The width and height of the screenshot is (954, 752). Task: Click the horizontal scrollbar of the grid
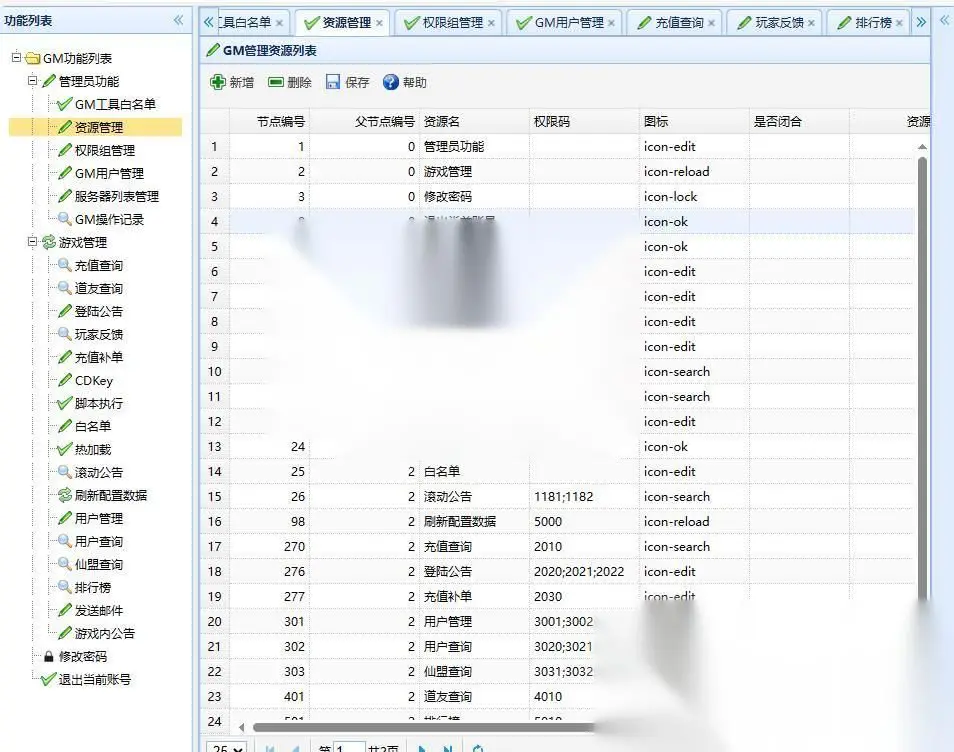coord(423,728)
